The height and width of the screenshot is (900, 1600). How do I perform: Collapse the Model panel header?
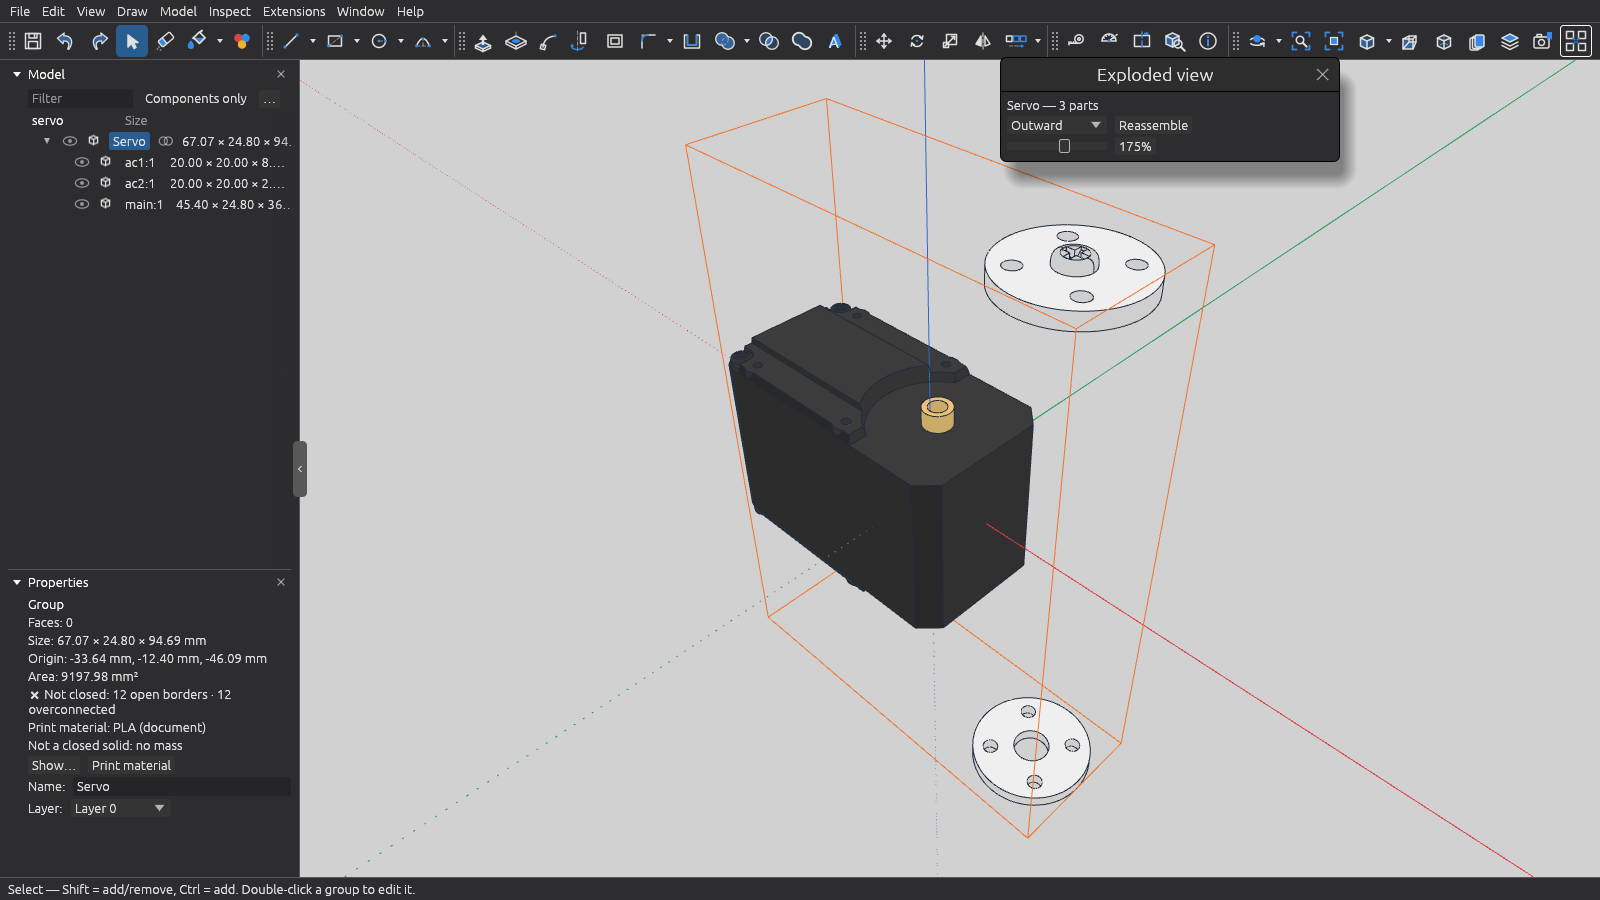[17, 74]
